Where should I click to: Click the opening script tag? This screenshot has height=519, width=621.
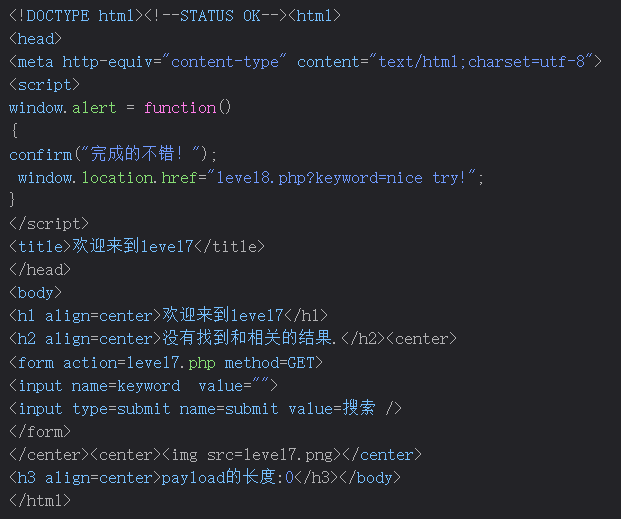44,85
